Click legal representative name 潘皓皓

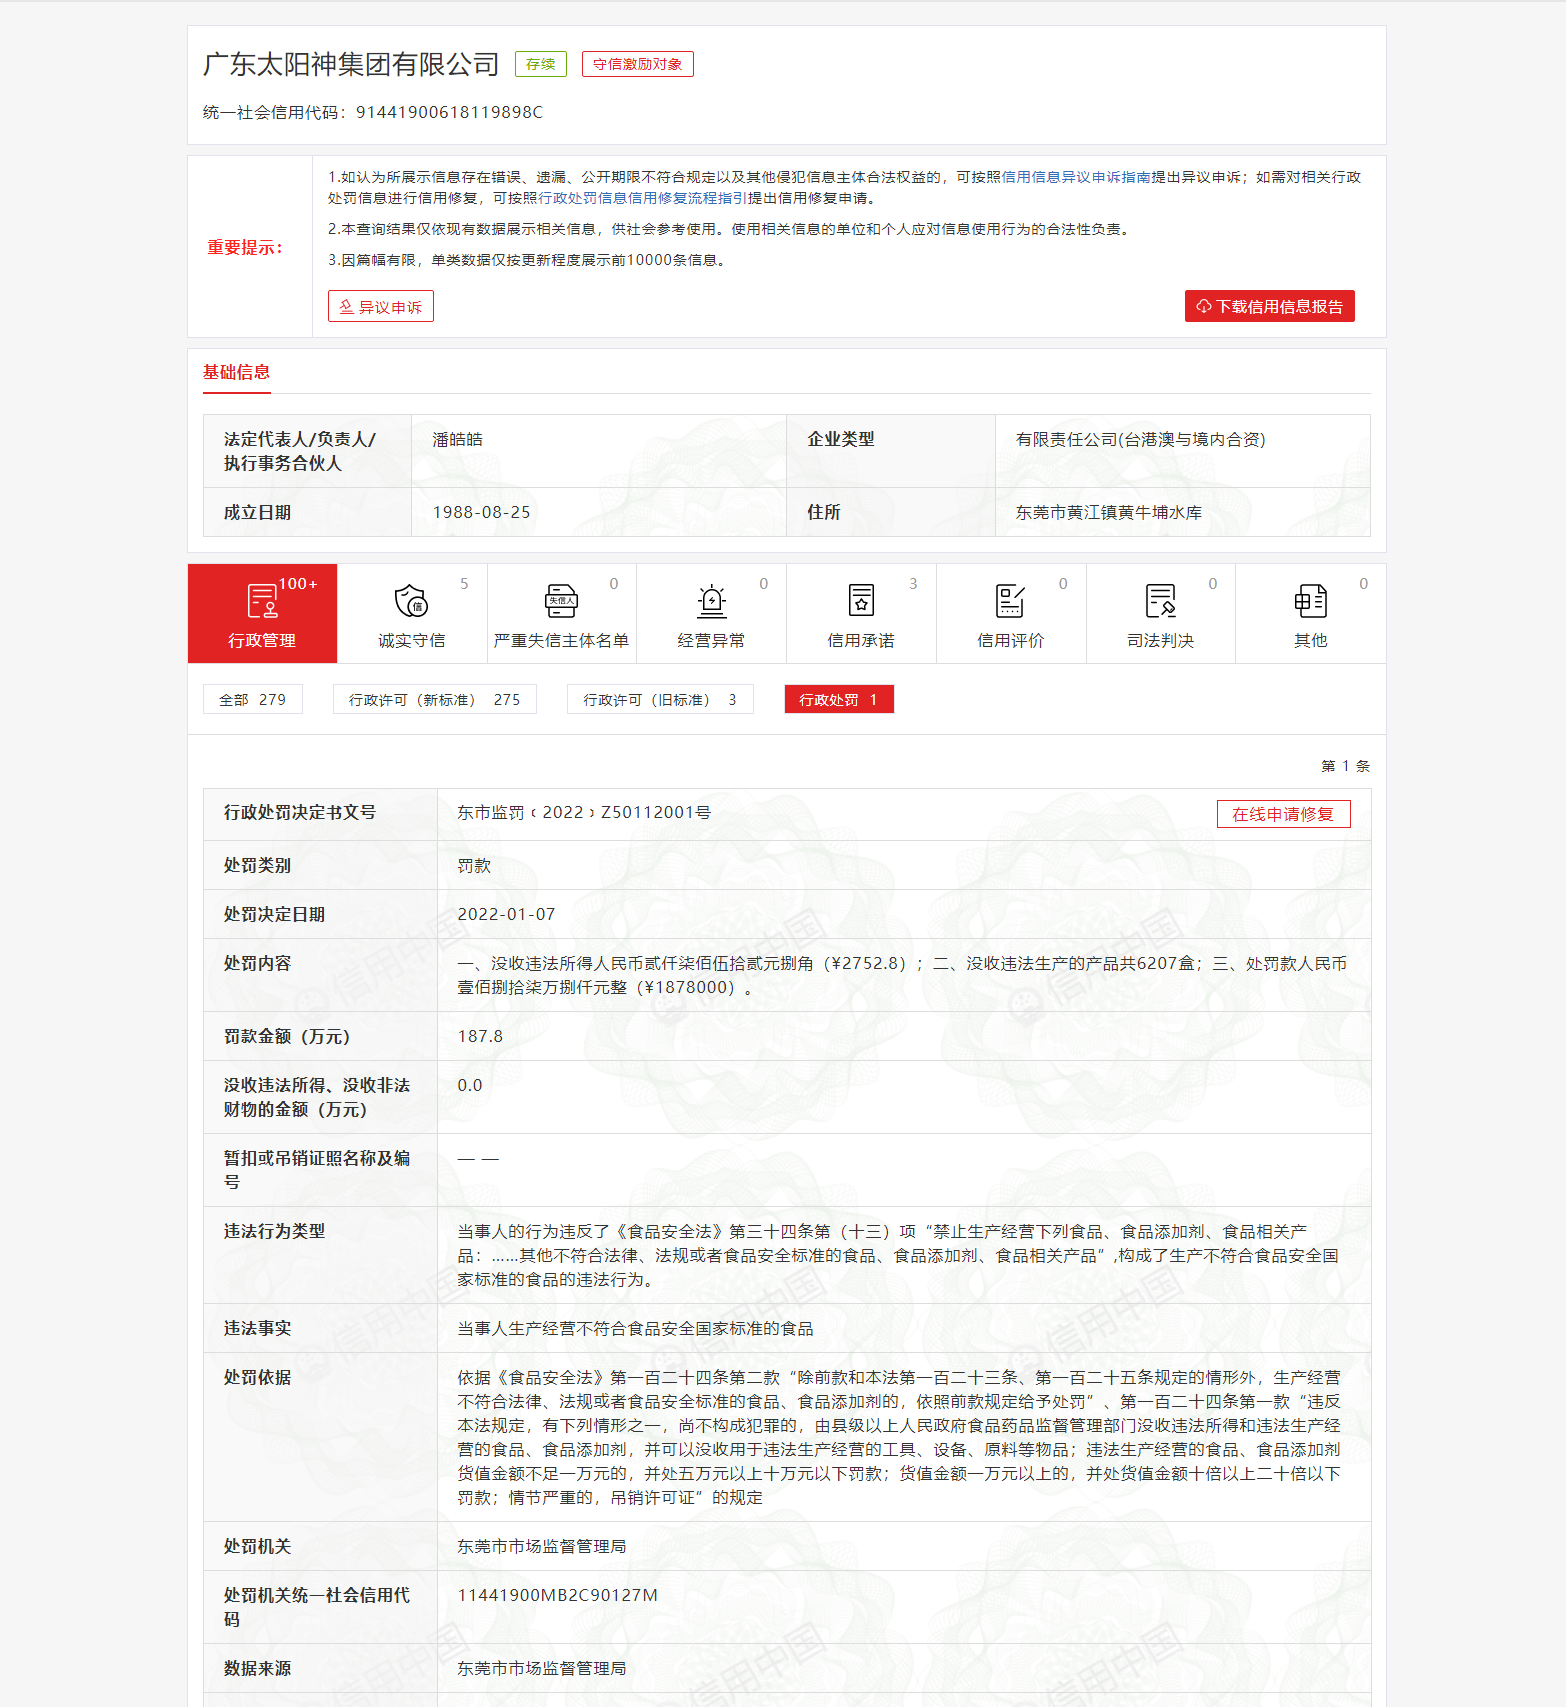pyautogui.click(x=457, y=439)
